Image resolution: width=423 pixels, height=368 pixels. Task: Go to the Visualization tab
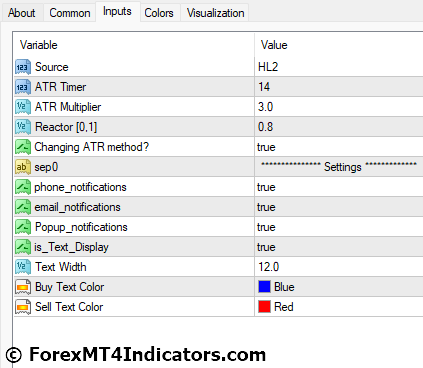[x=215, y=13]
